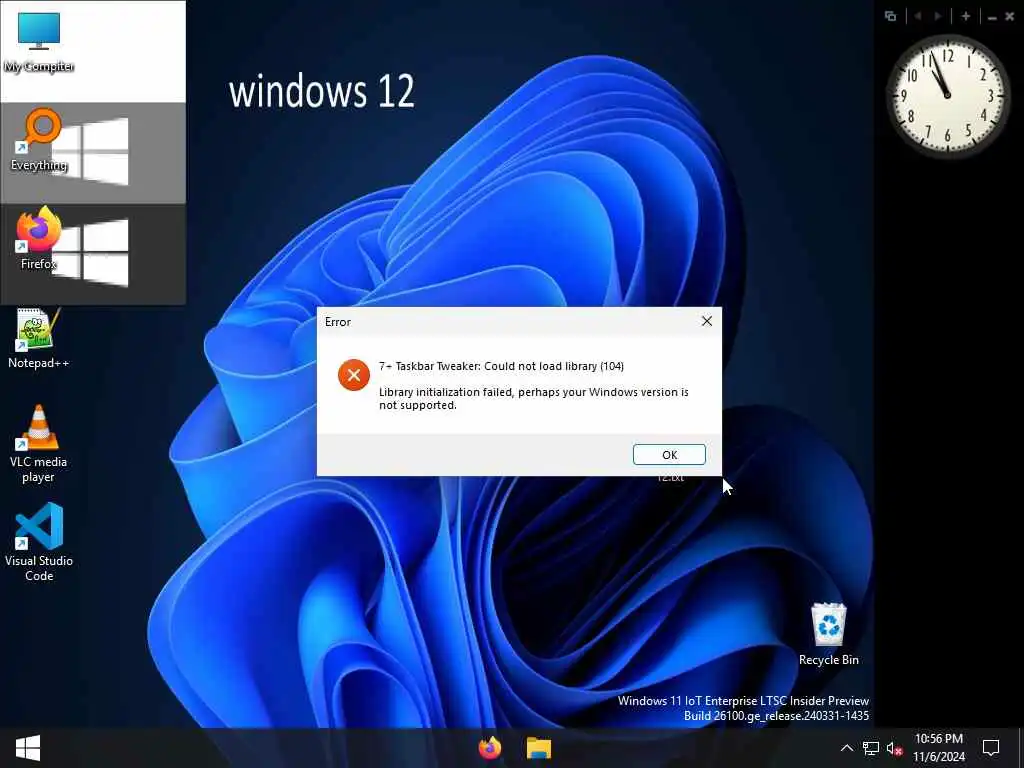Click the error message title text

501,366
